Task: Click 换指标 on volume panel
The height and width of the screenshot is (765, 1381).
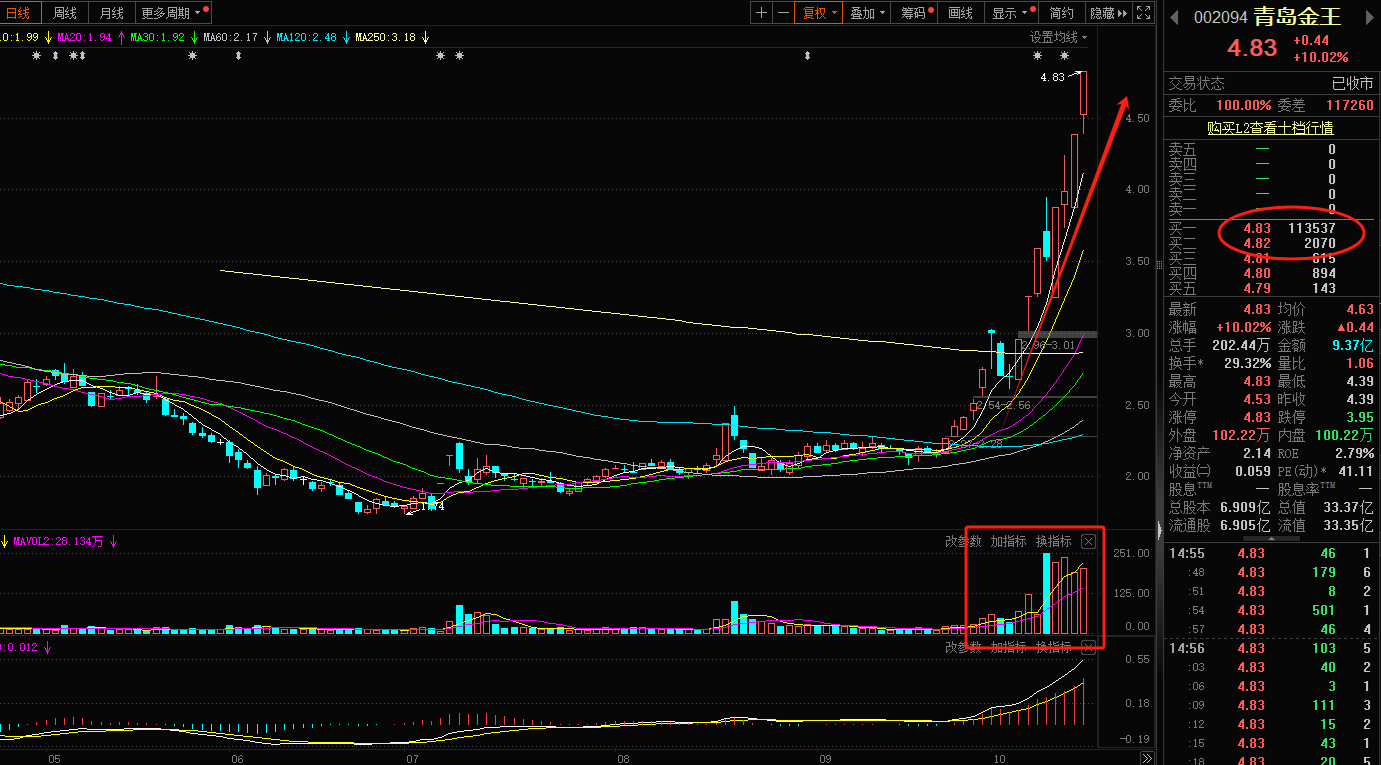Action: click(1053, 542)
